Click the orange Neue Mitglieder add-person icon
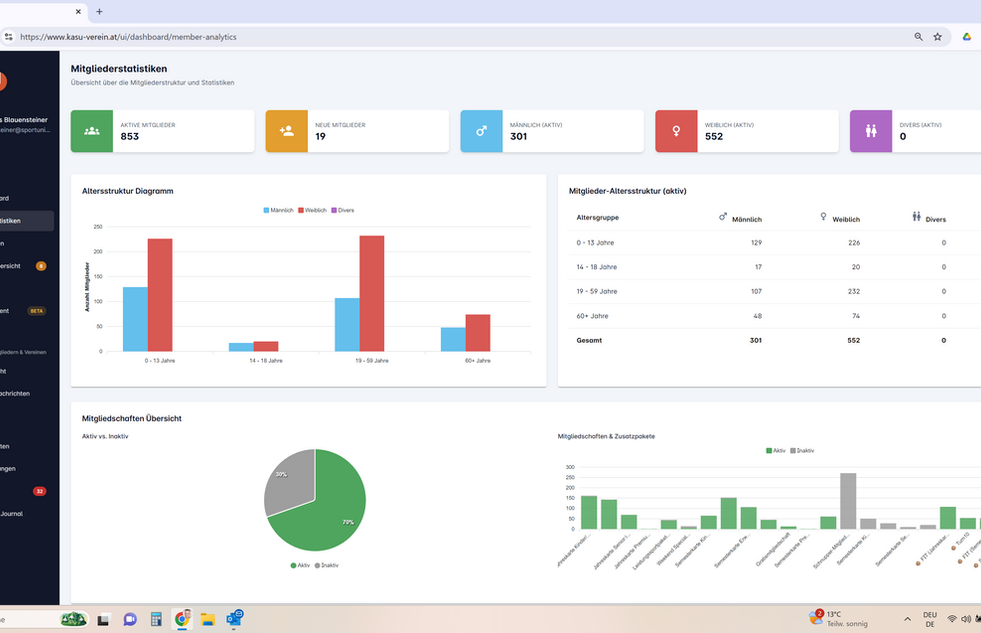Image resolution: width=981 pixels, height=633 pixels. coord(287,131)
